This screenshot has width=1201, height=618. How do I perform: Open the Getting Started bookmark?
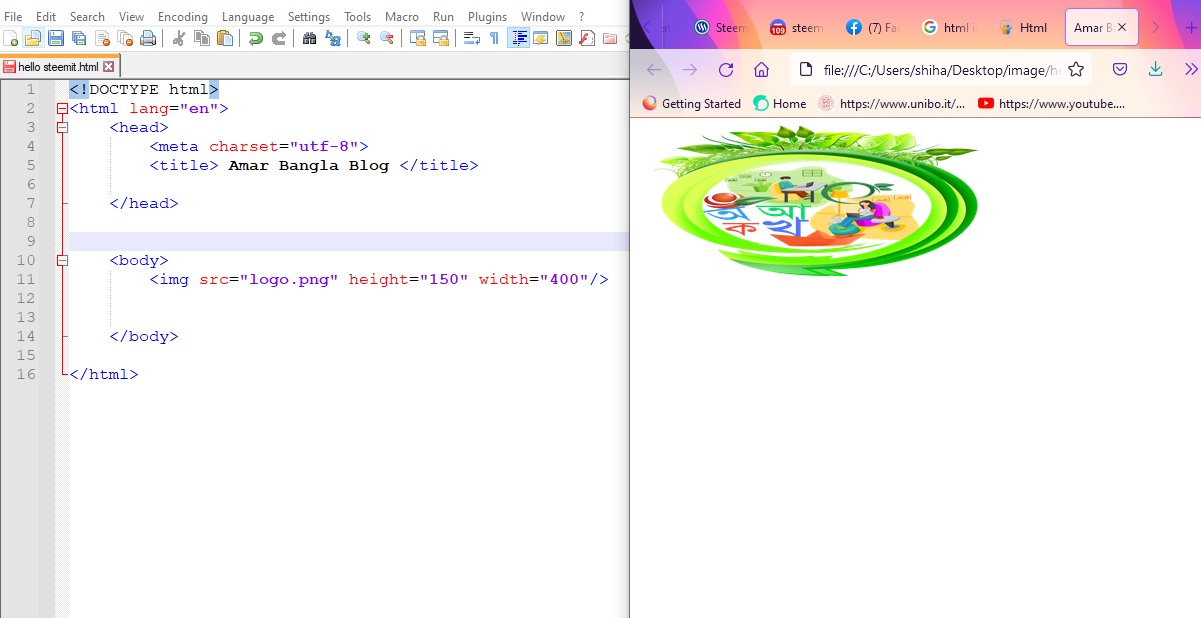pos(692,103)
